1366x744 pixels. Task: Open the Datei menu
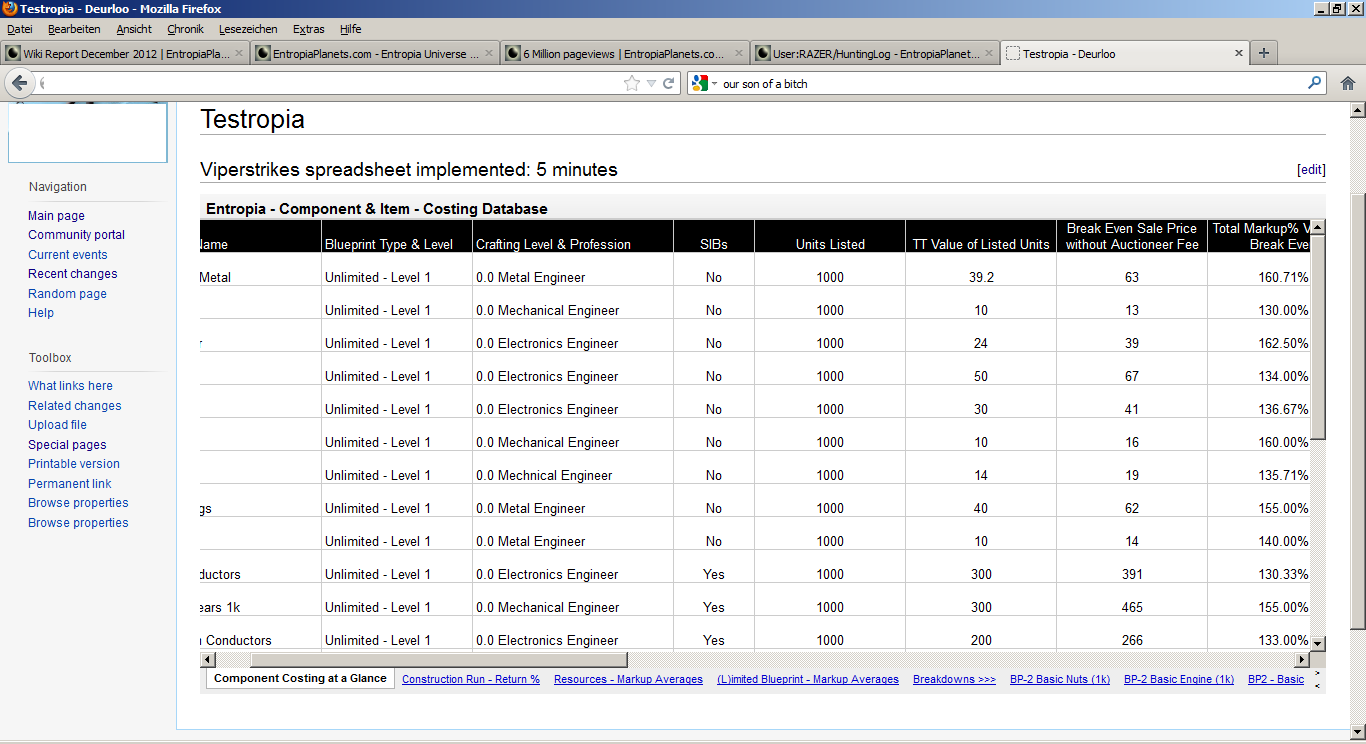click(x=20, y=29)
